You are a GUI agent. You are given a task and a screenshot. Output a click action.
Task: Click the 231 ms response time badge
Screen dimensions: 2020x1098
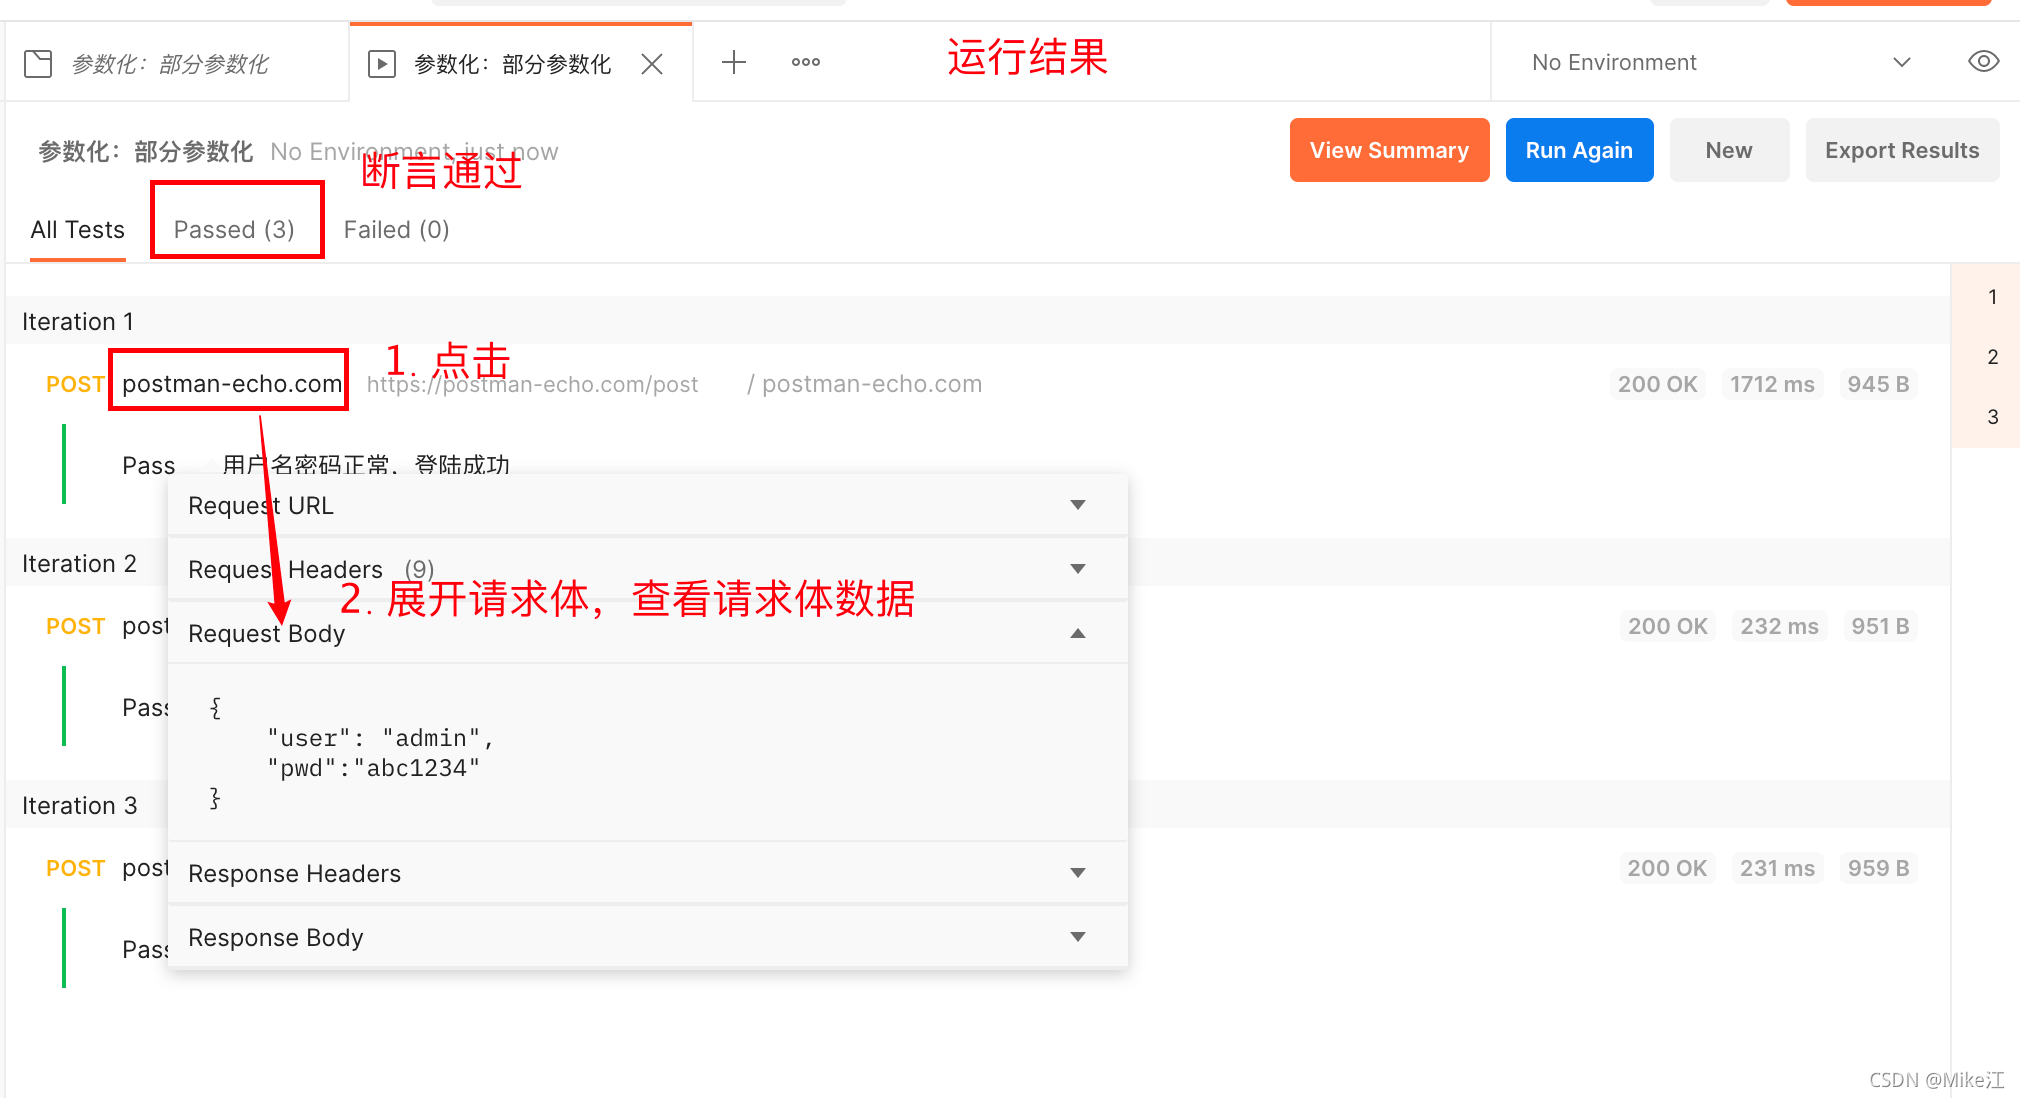1777,868
